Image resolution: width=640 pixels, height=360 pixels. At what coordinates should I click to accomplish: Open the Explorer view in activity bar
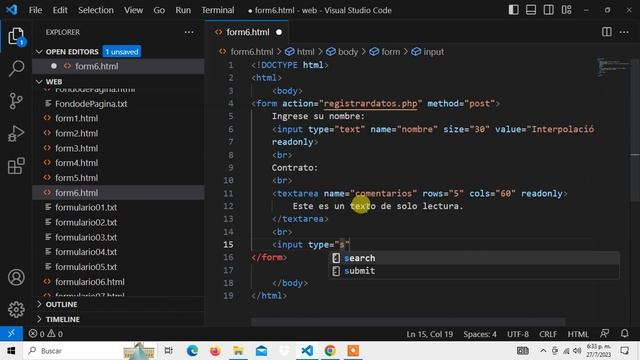16,36
